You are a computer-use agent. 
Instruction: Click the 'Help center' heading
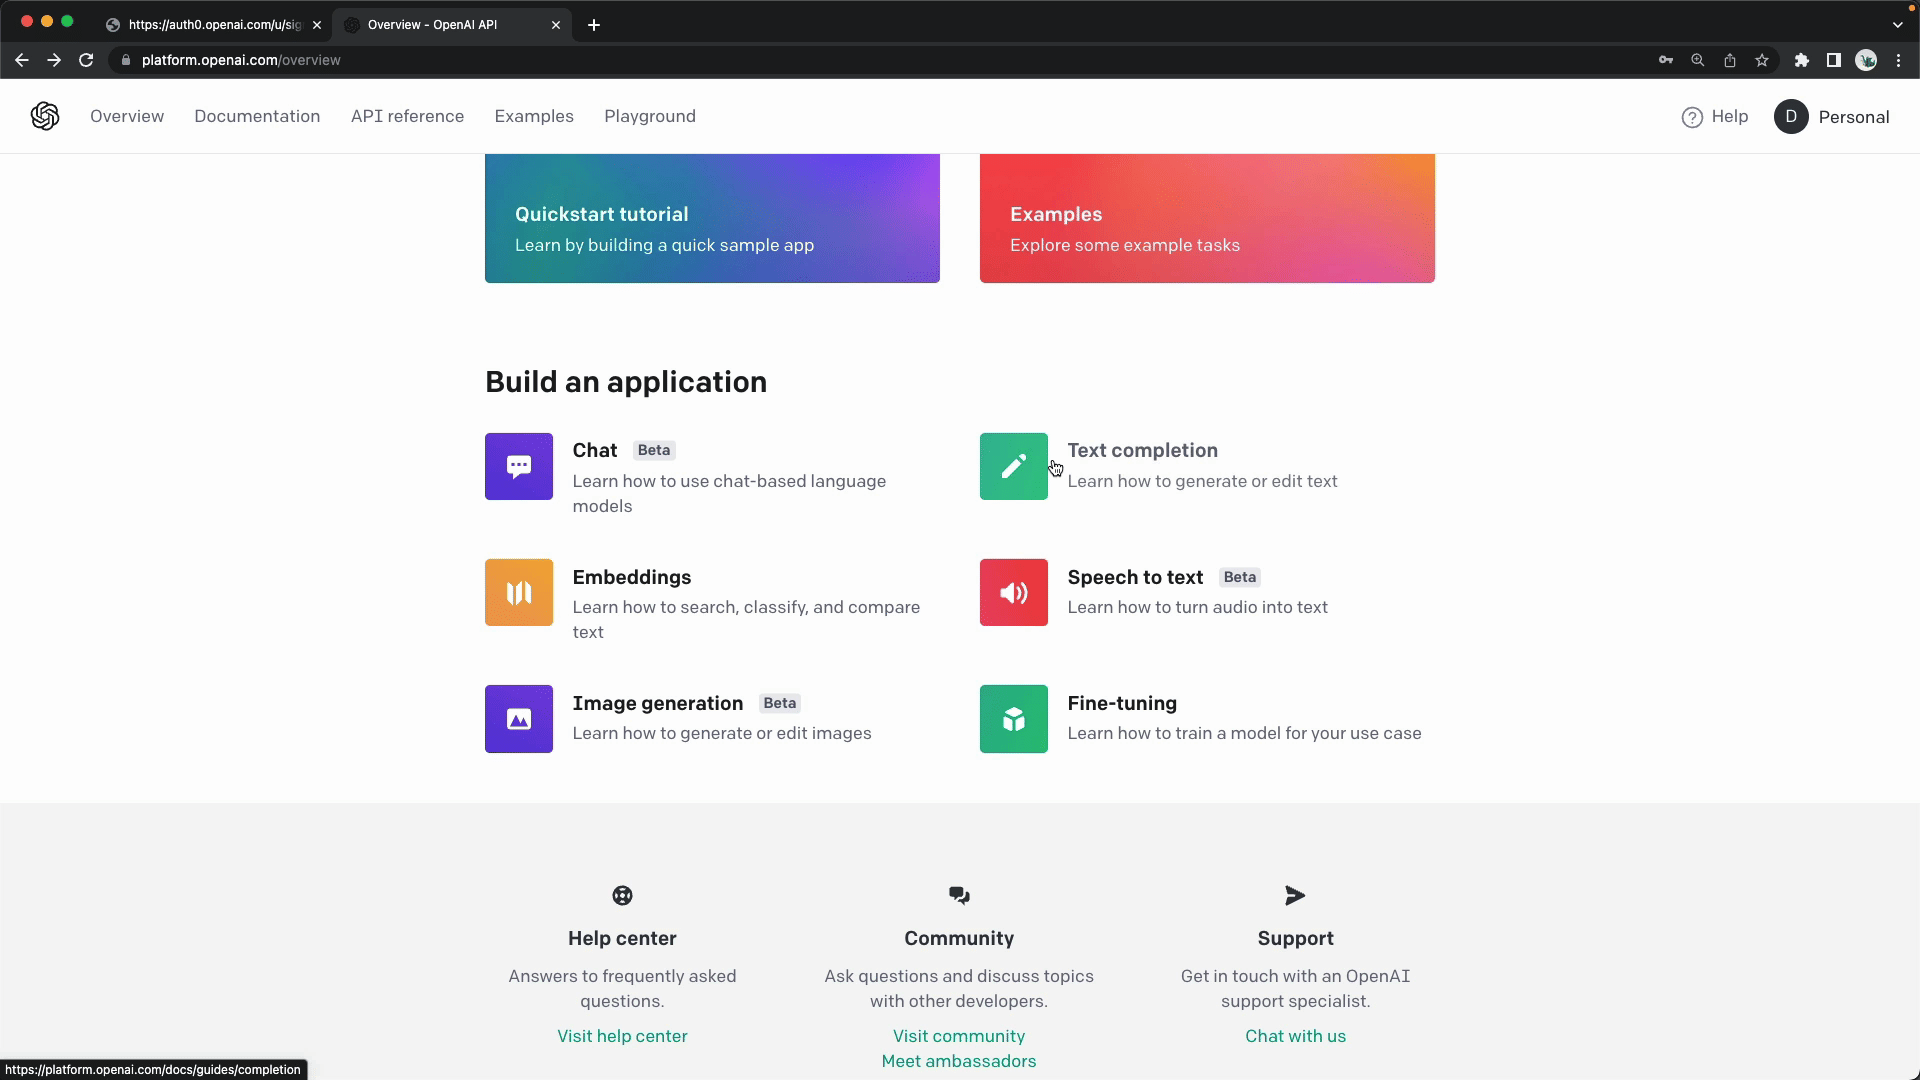pos(622,938)
